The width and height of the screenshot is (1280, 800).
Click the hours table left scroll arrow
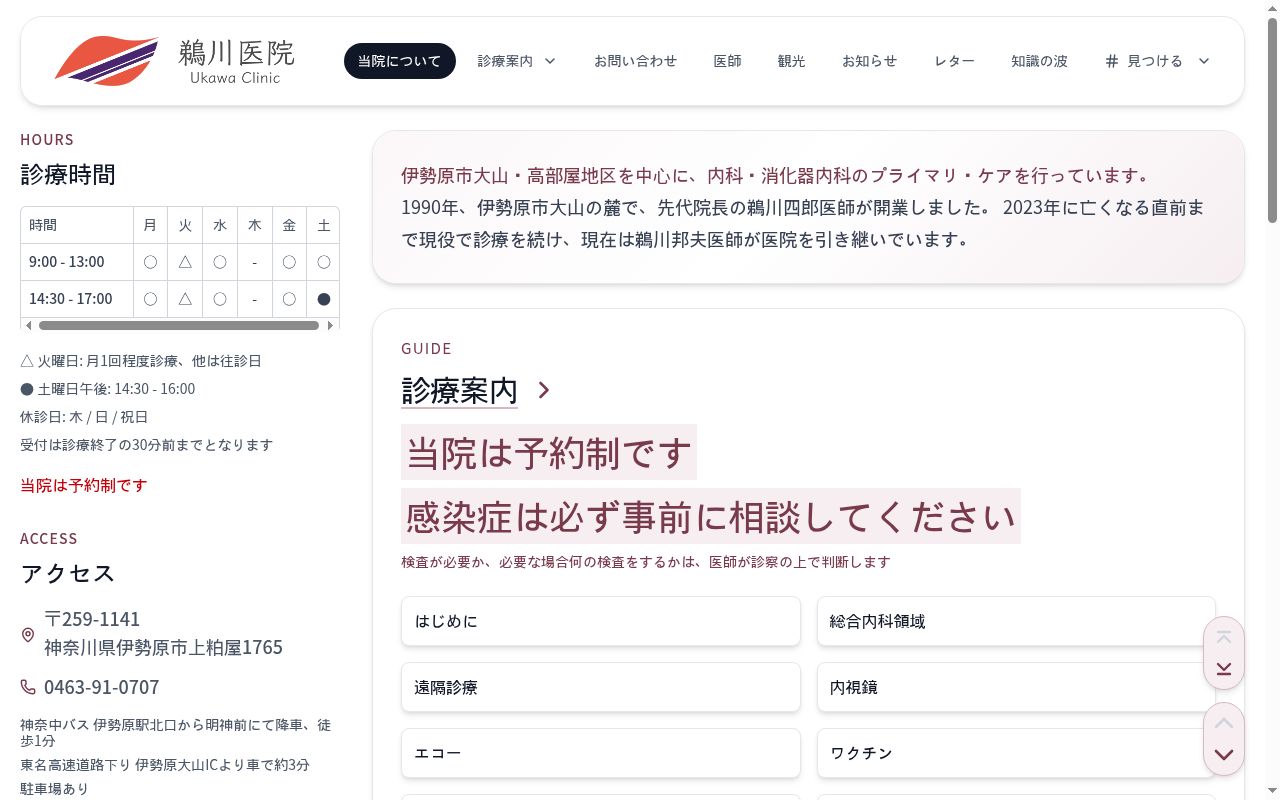coord(28,325)
